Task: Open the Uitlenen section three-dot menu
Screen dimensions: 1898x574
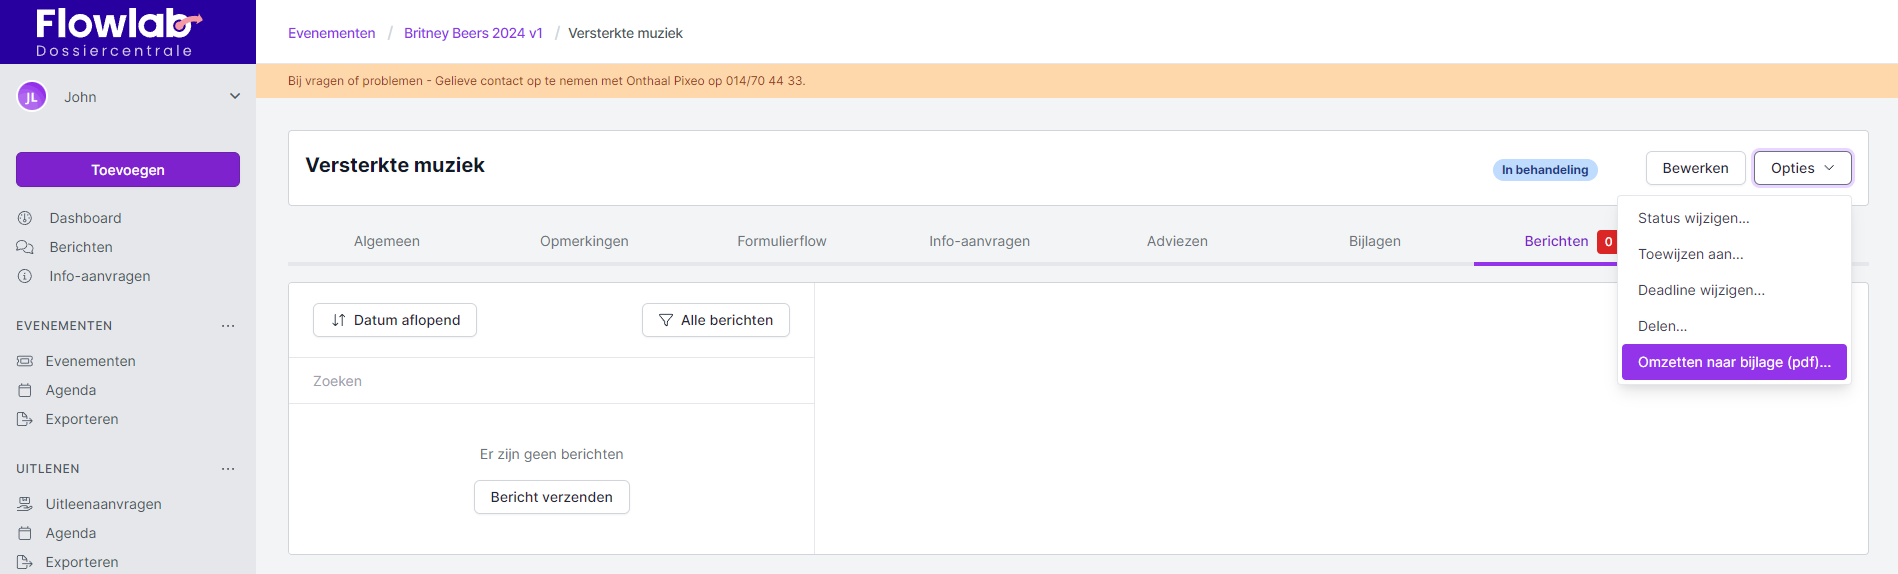Action: pyautogui.click(x=228, y=469)
